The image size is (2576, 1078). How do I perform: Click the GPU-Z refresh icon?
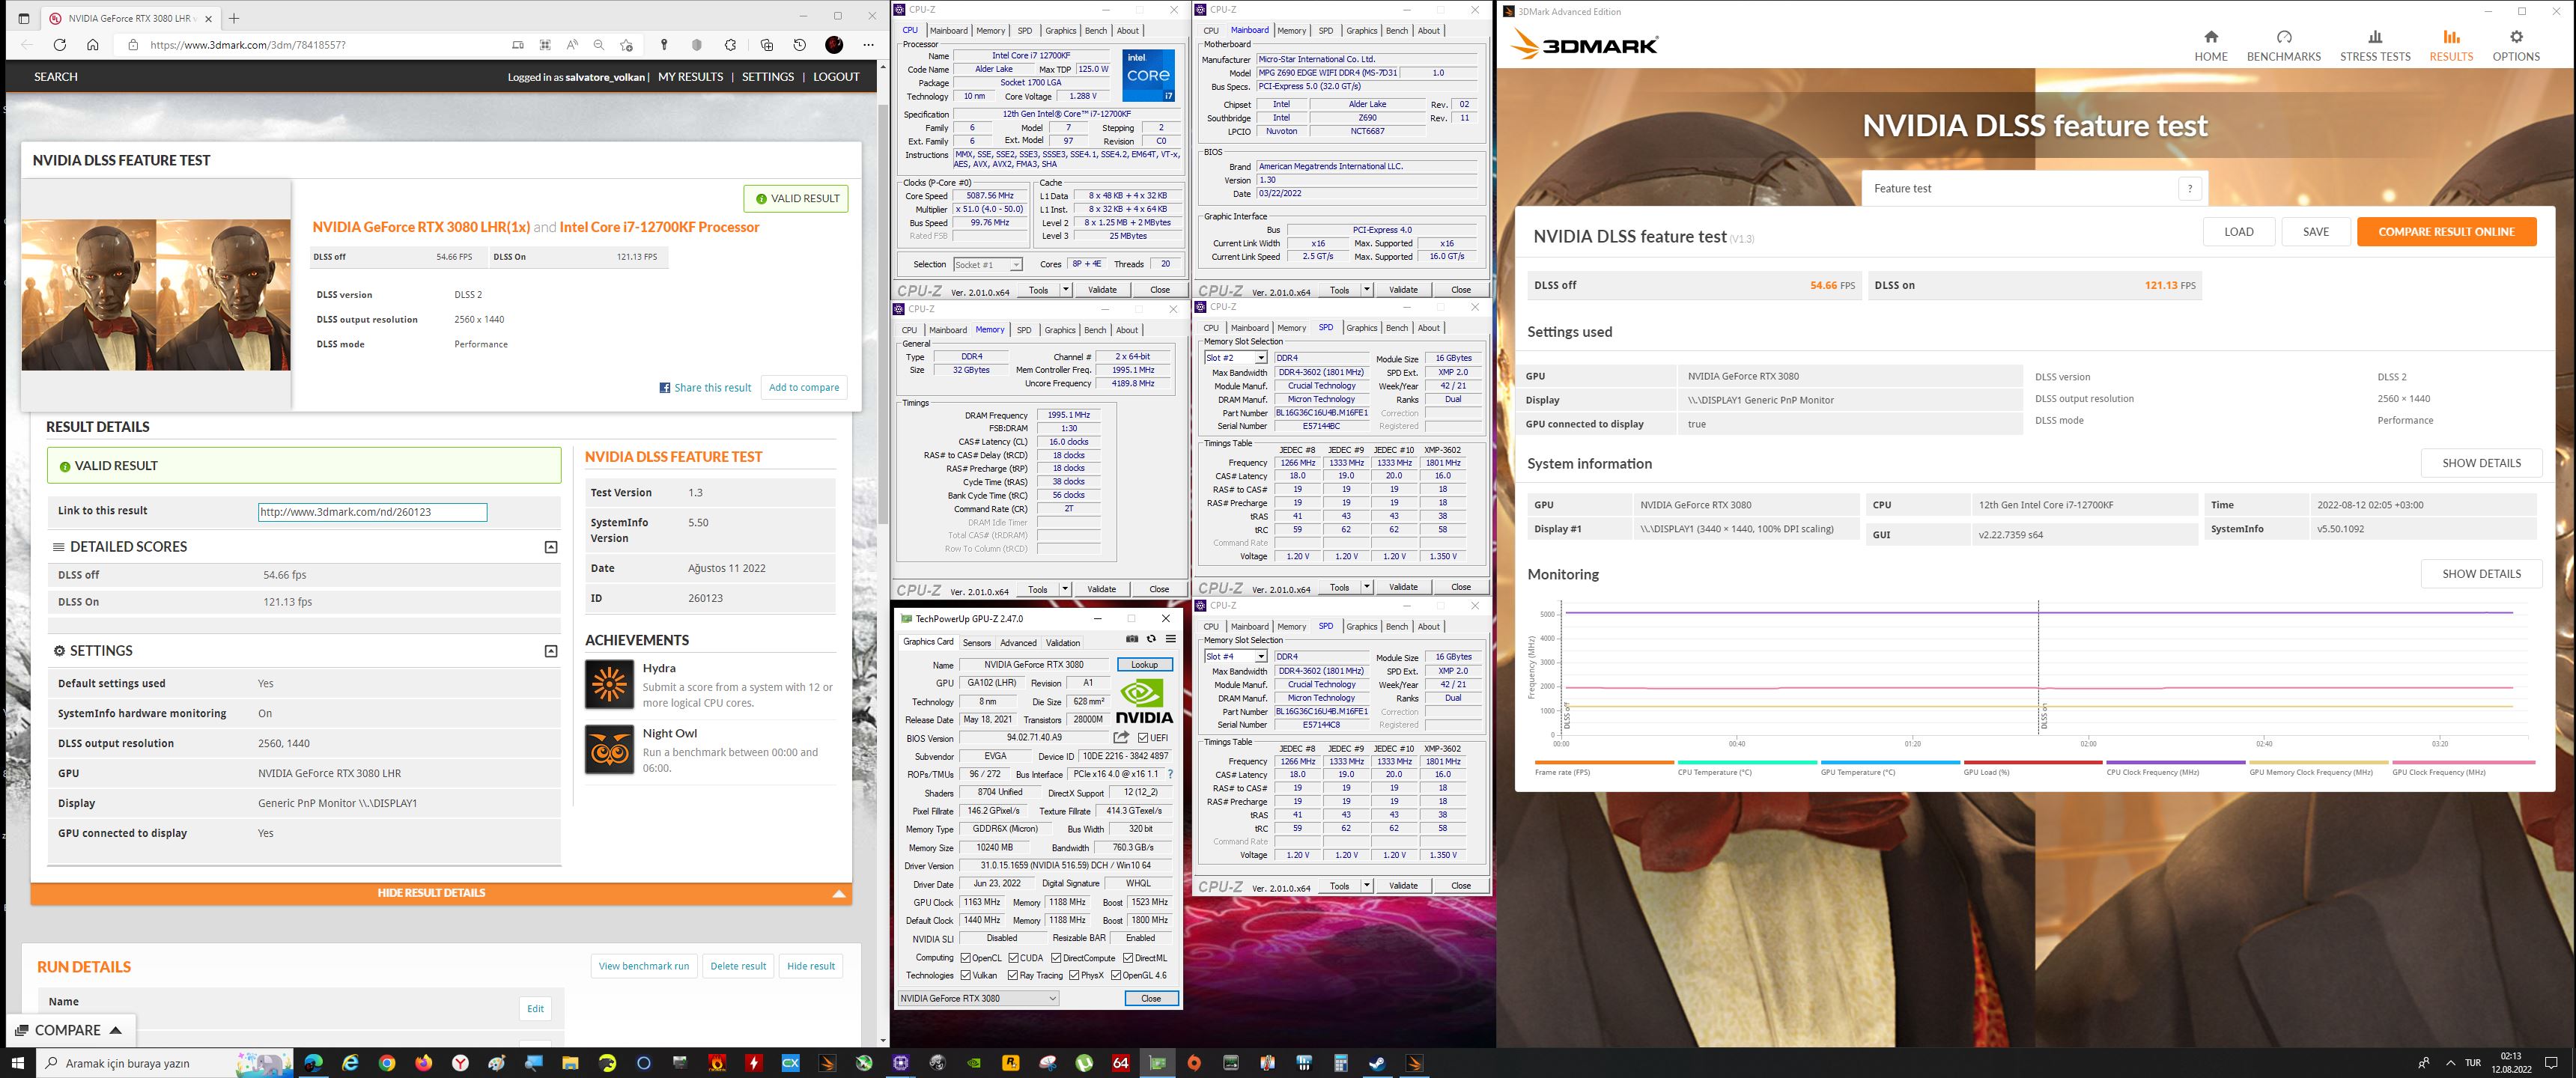pos(1151,639)
